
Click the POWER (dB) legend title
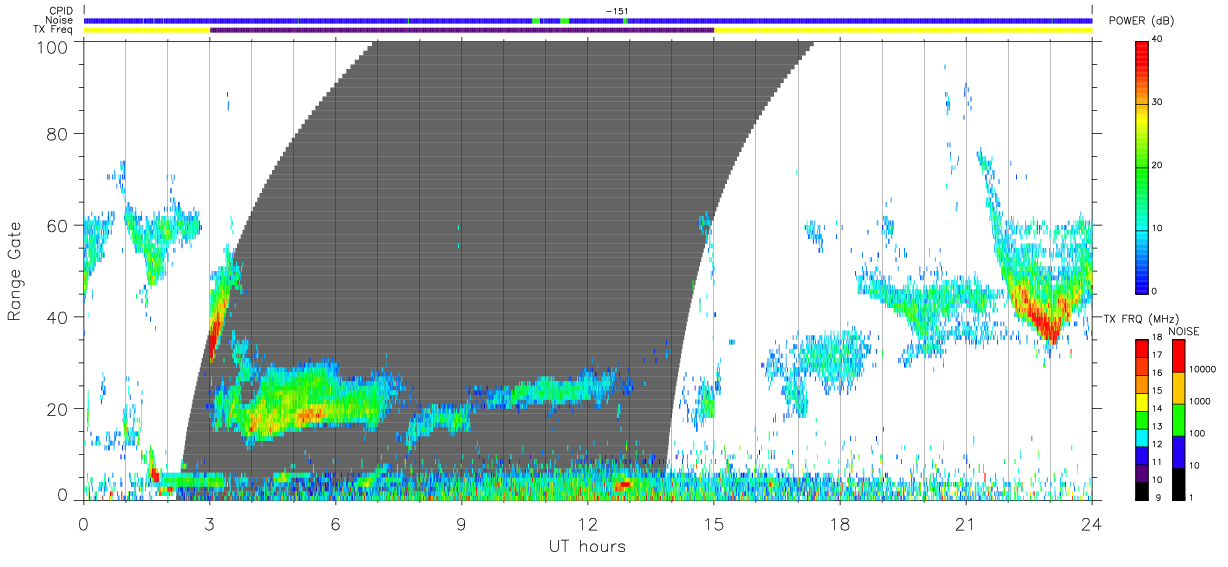click(x=1141, y=21)
